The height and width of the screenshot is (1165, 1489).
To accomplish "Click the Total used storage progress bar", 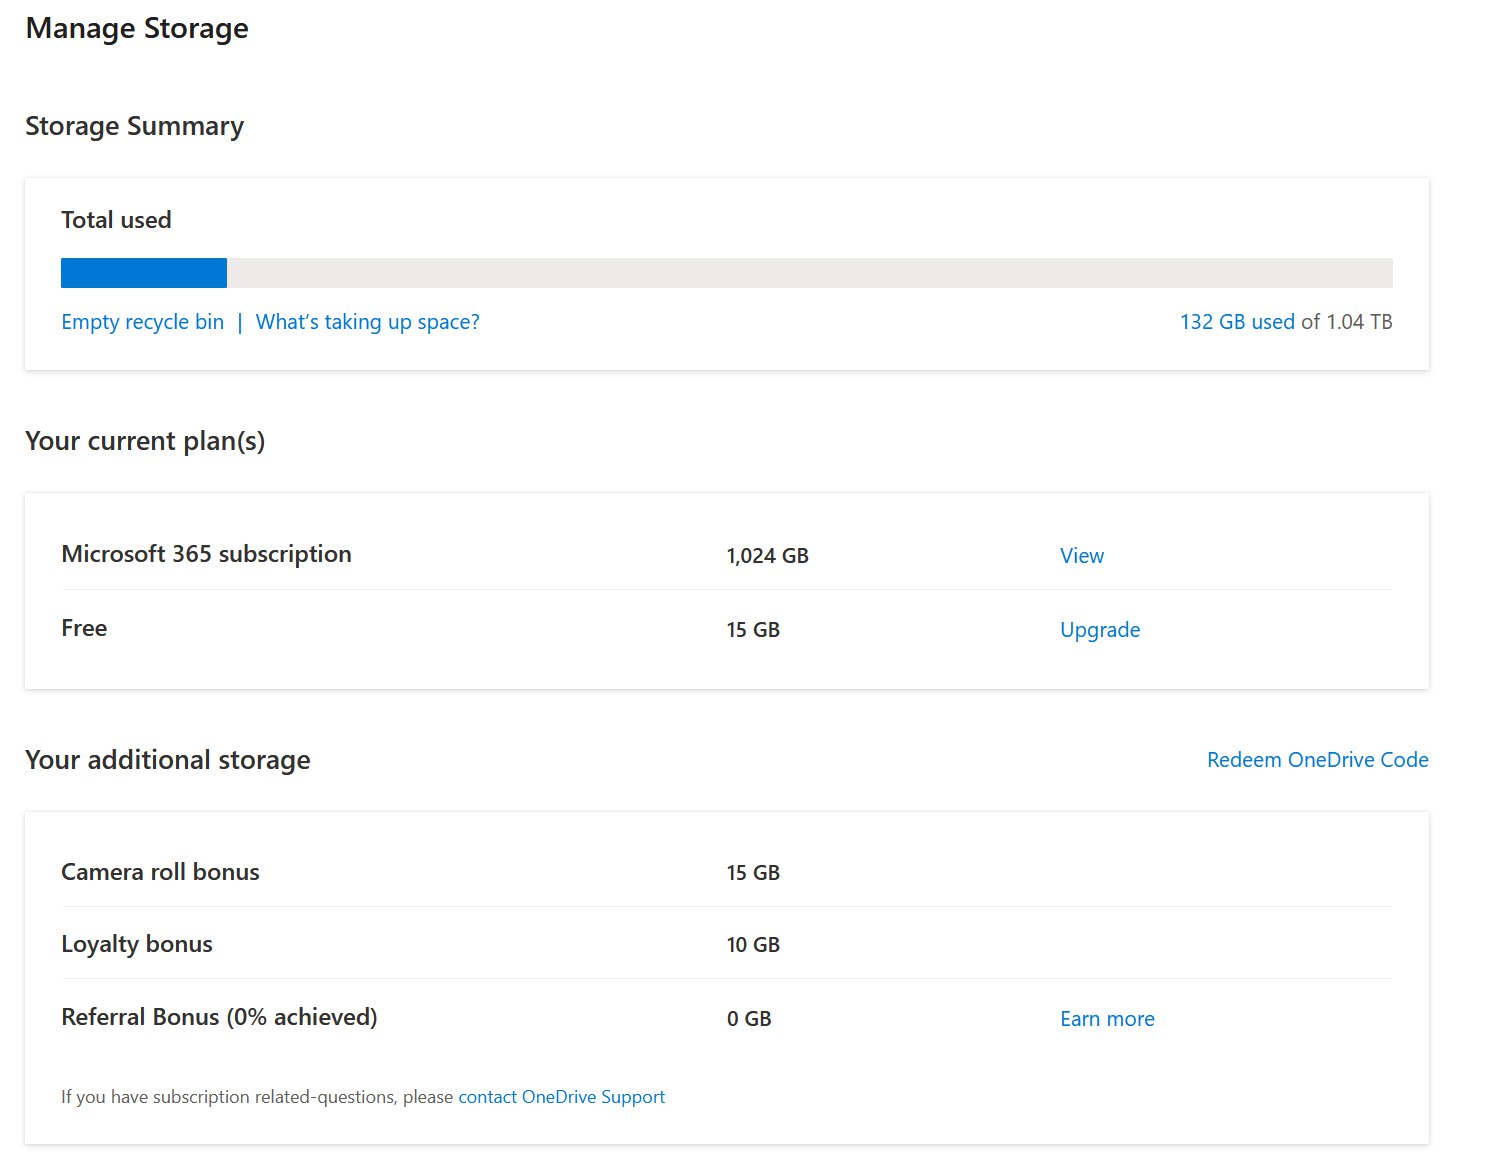I will [x=726, y=273].
